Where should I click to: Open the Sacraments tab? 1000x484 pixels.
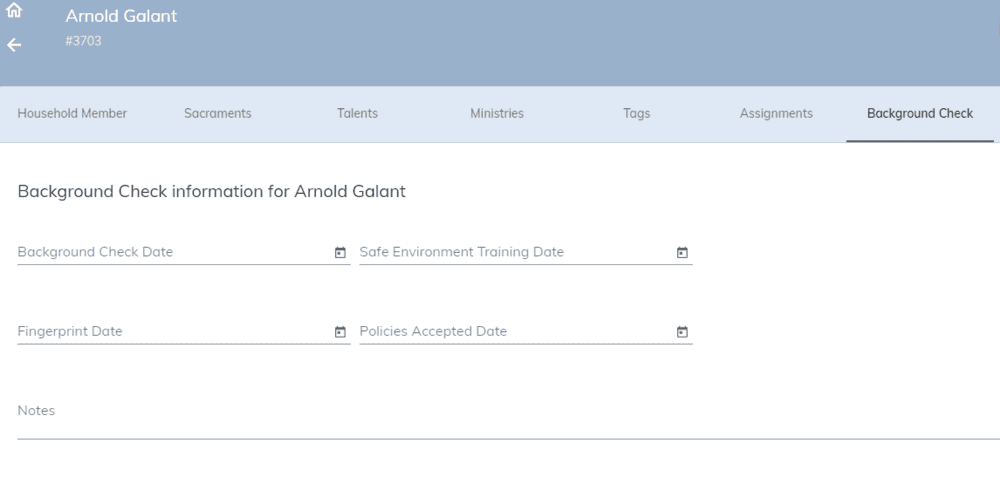217,114
